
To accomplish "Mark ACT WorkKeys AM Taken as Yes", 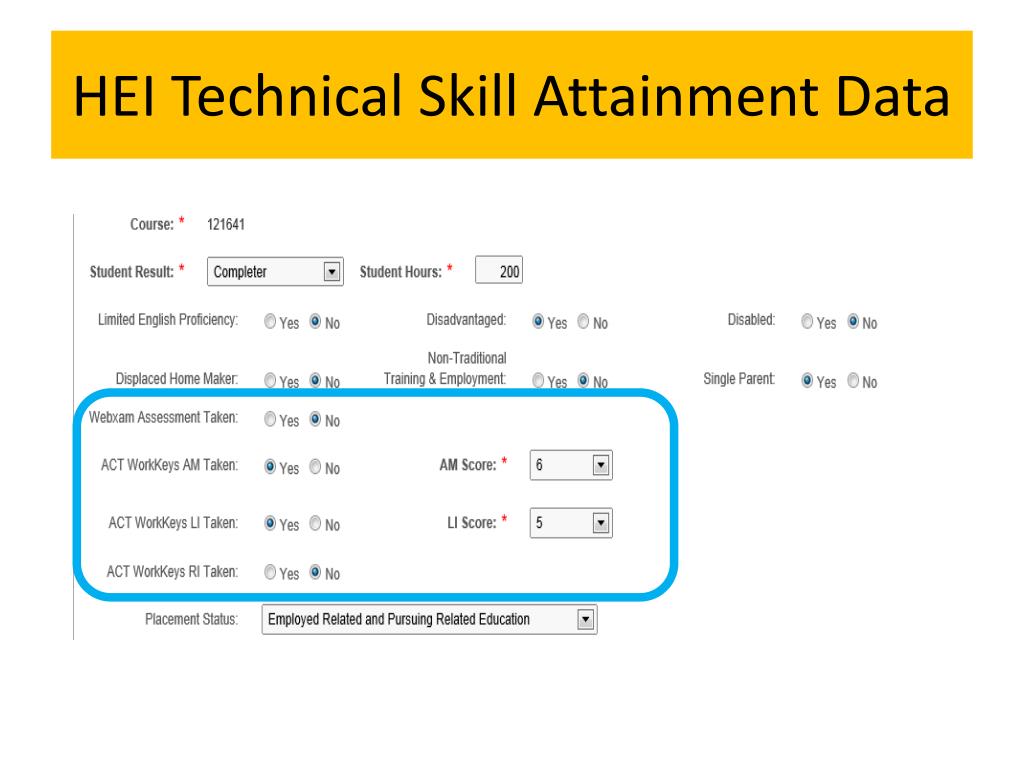I will pos(270,466).
